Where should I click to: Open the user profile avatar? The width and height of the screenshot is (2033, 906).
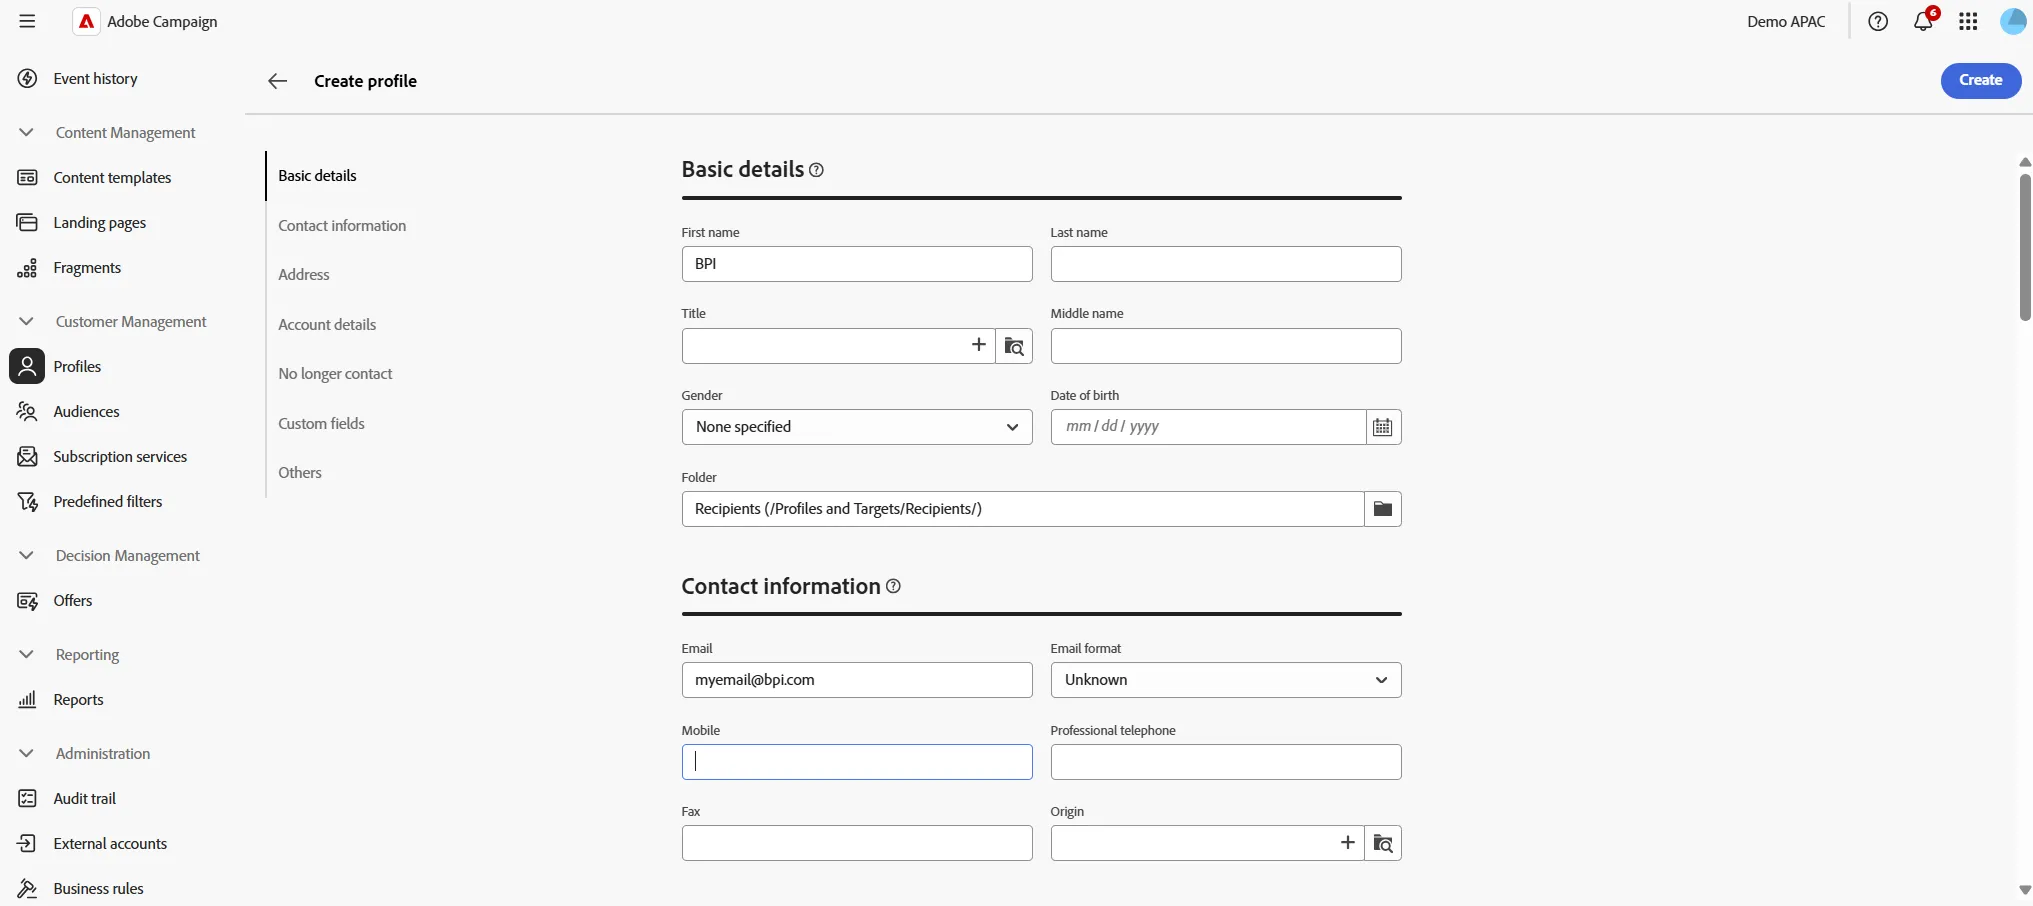coord(2013,21)
